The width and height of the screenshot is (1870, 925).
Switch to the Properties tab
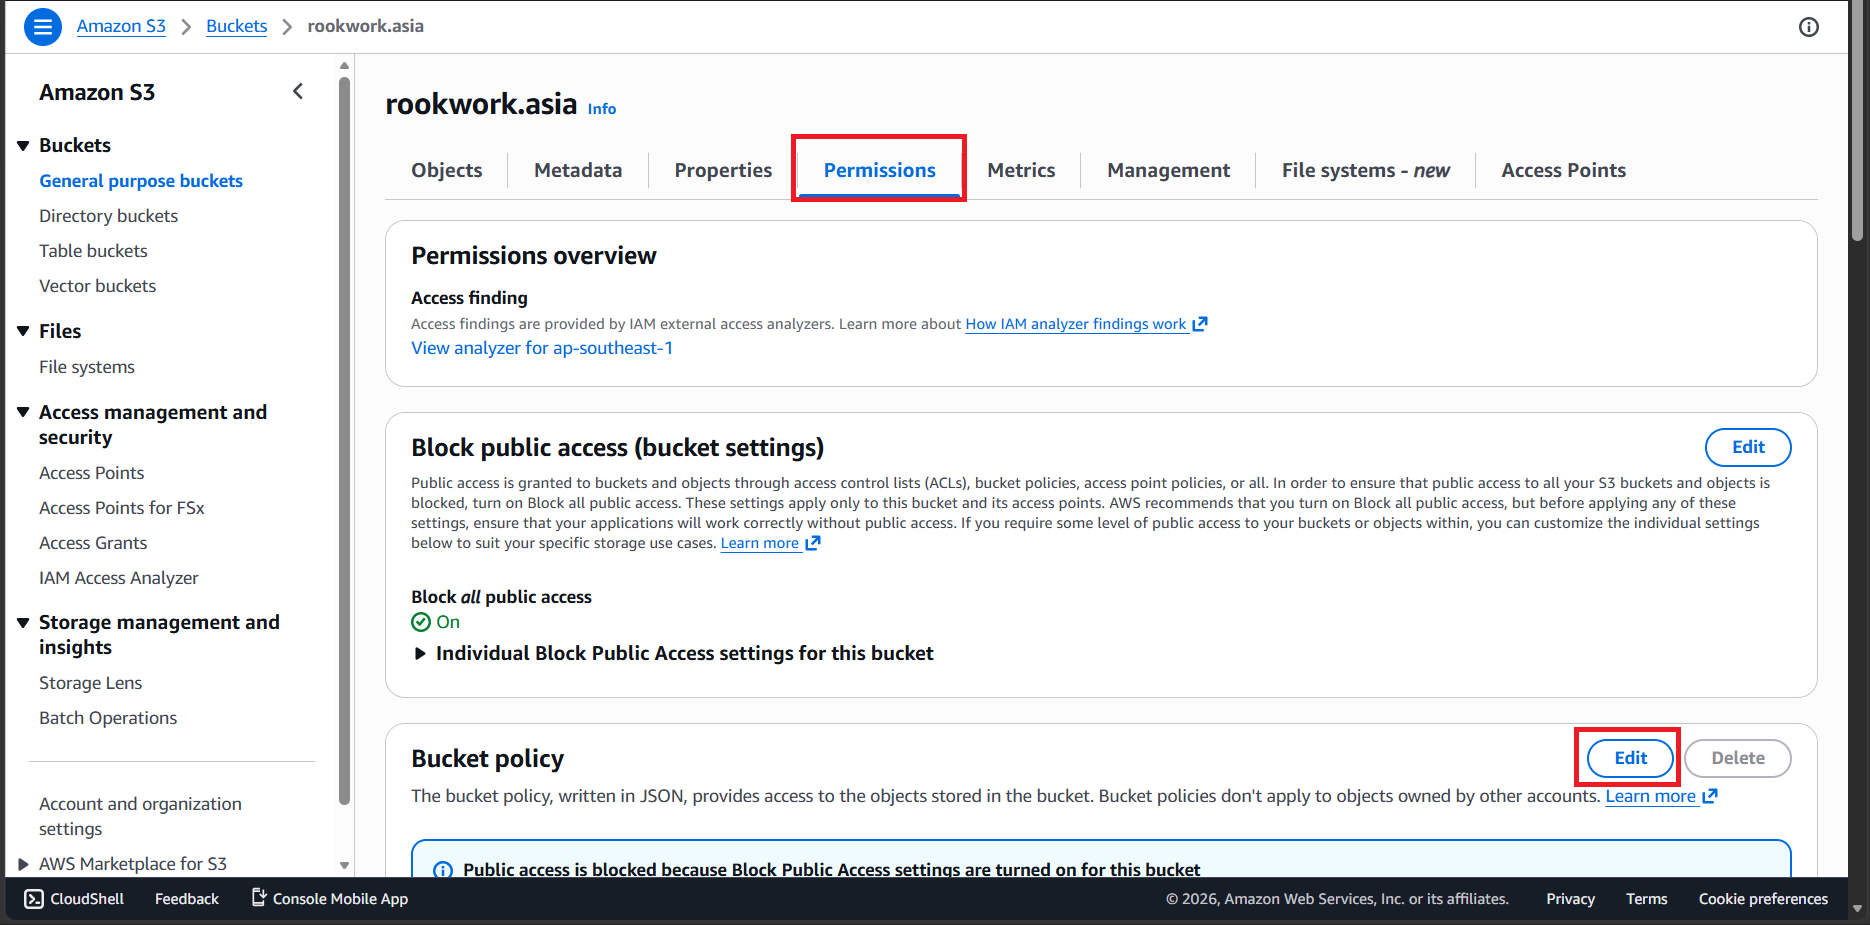tap(723, 170)
